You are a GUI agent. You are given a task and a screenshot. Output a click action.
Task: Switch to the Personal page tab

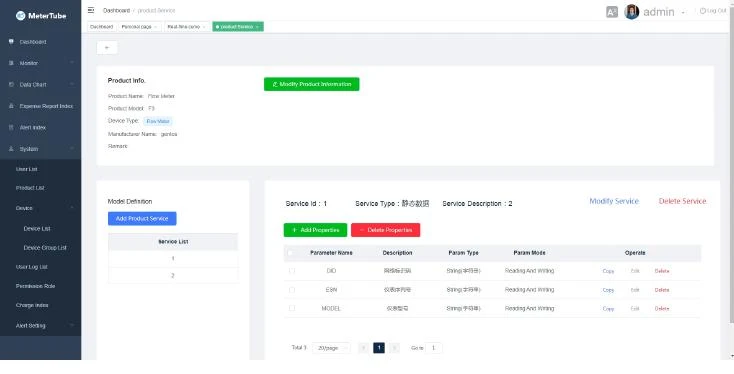pyautogui.click(x=139, y=27)
